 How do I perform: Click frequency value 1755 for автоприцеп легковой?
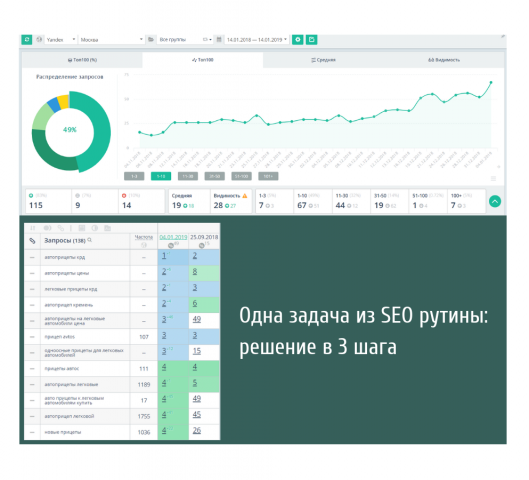(x=144, y=416)
